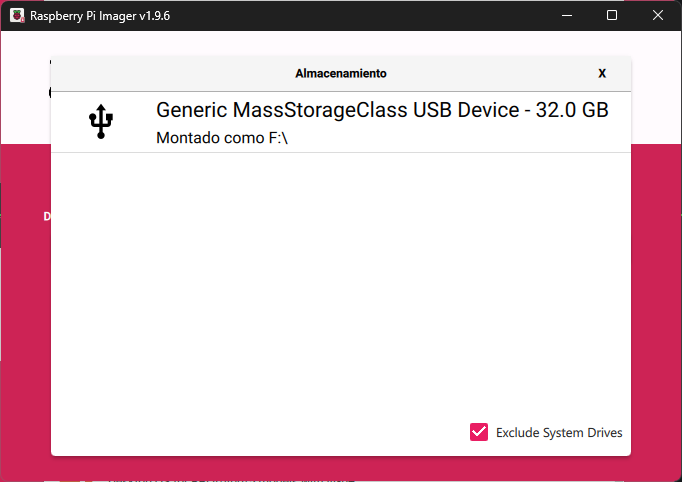Screen dimensions: 682x482
Task: Click the 32.0 GB capacity text
Action: 572,110
